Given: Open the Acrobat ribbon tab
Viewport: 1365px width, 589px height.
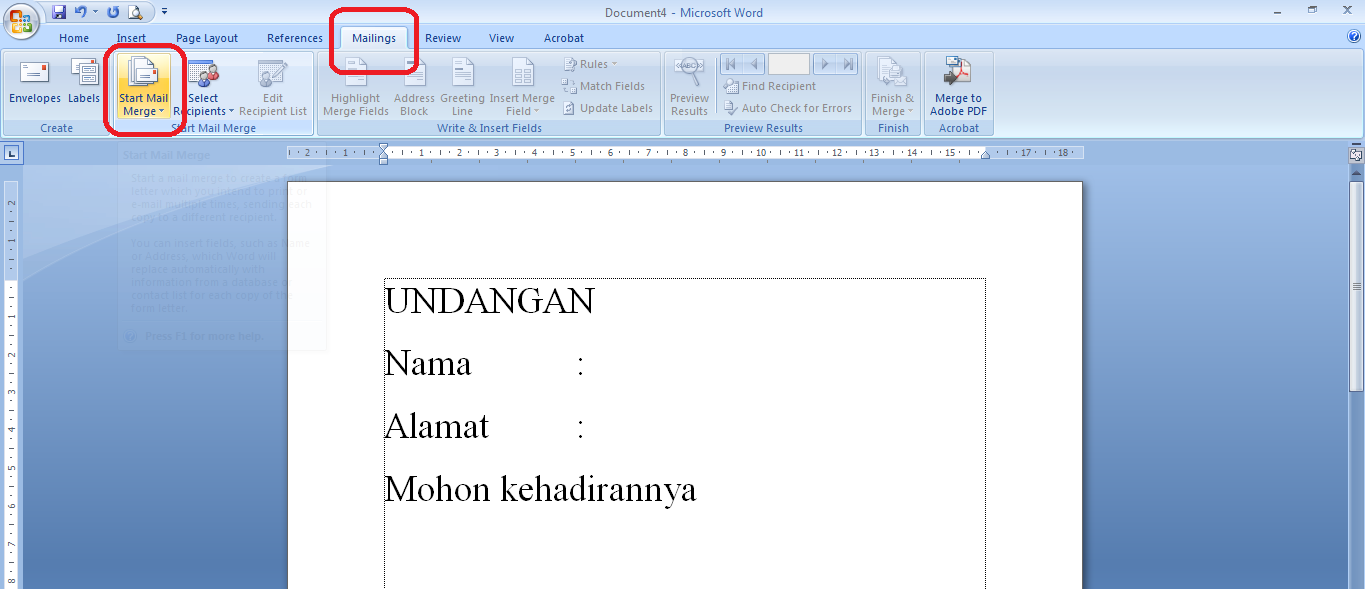Looking at the screenshot, I should tap(563, 37).
